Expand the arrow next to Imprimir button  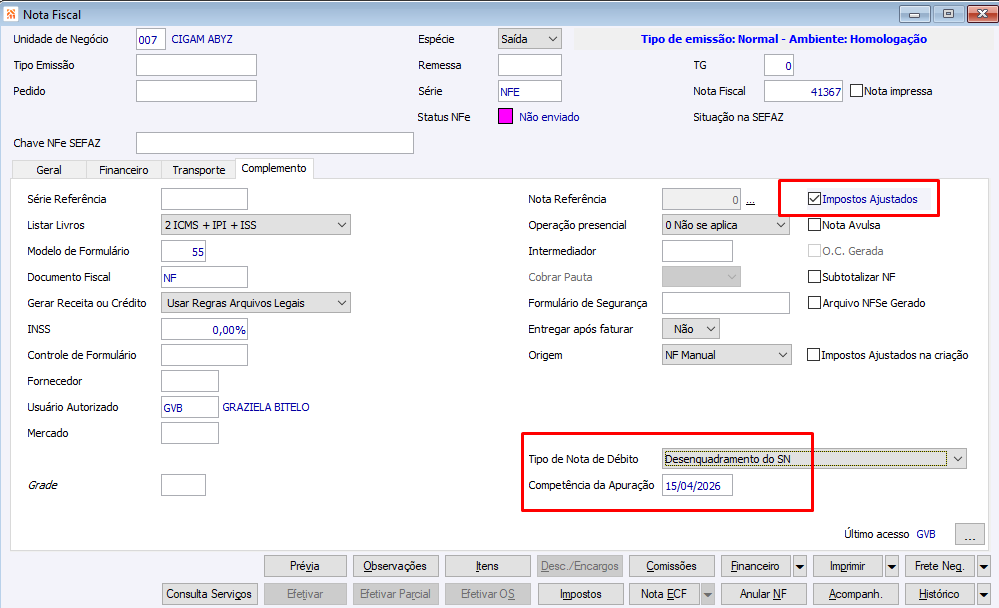click(x=891, y=566)
